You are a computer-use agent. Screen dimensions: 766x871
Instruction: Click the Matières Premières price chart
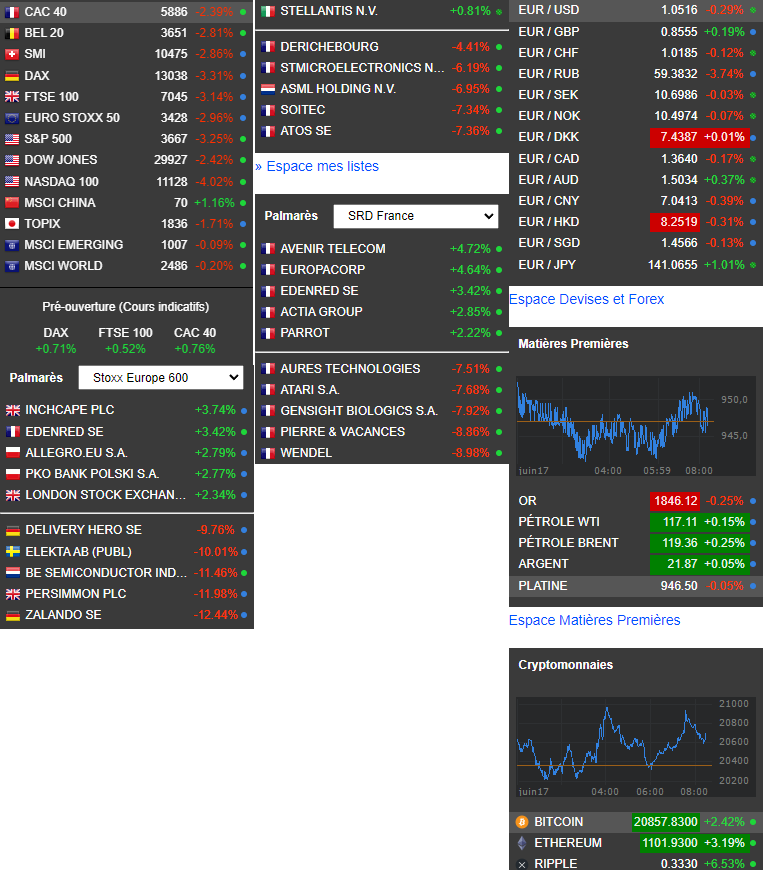(635, 426)
